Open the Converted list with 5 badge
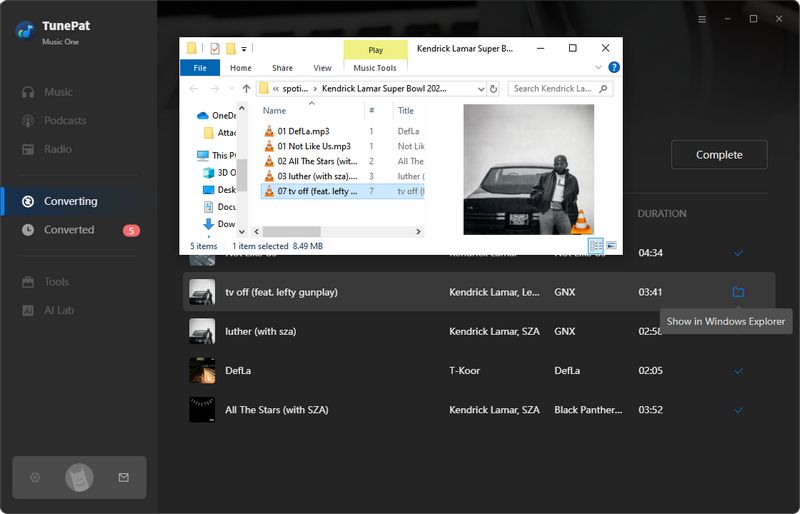 [x=69, y=230]
